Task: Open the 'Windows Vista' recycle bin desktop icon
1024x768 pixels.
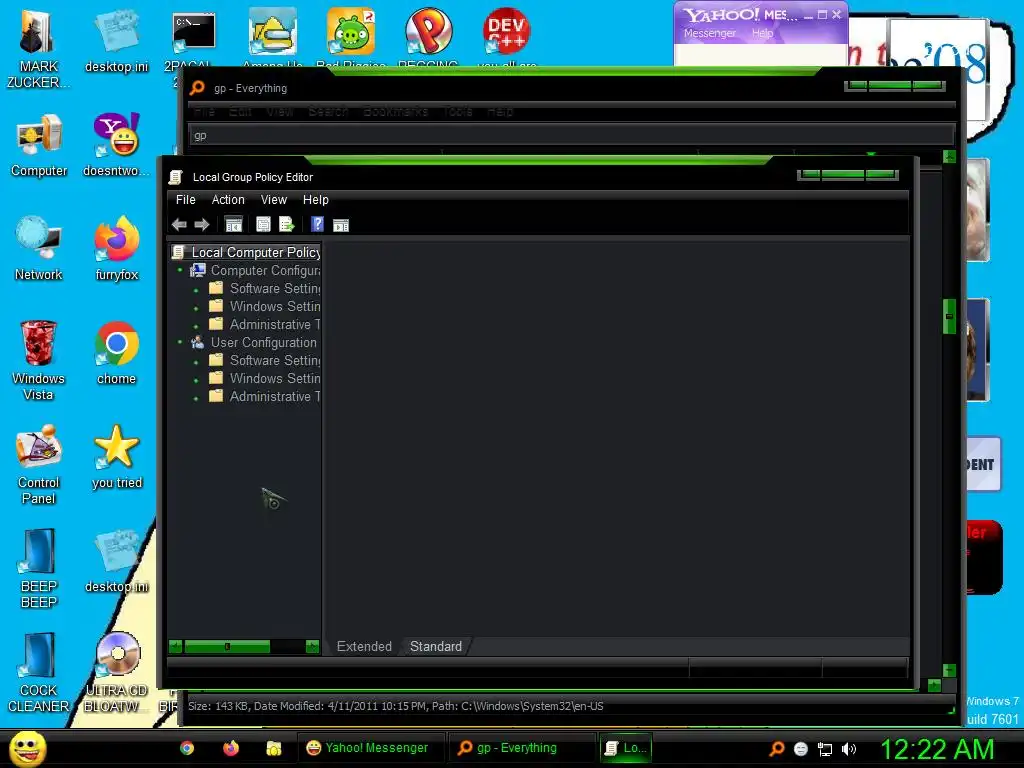Action: coord(39,360)
